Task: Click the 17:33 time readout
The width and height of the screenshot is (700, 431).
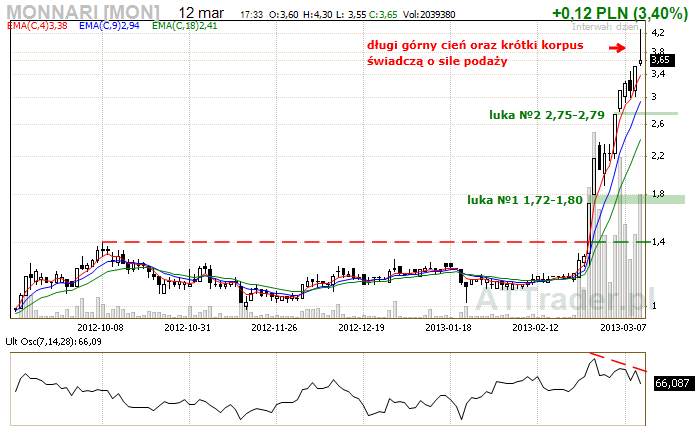Action: [251, 15]
